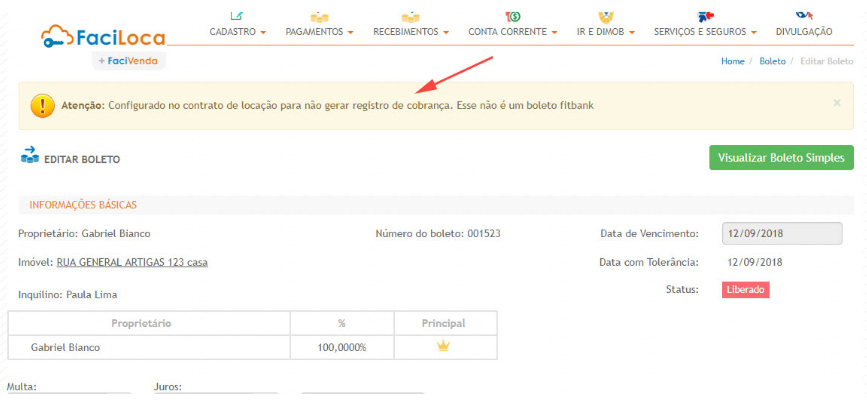Click the Pagamentos money icon

point(319,16)
